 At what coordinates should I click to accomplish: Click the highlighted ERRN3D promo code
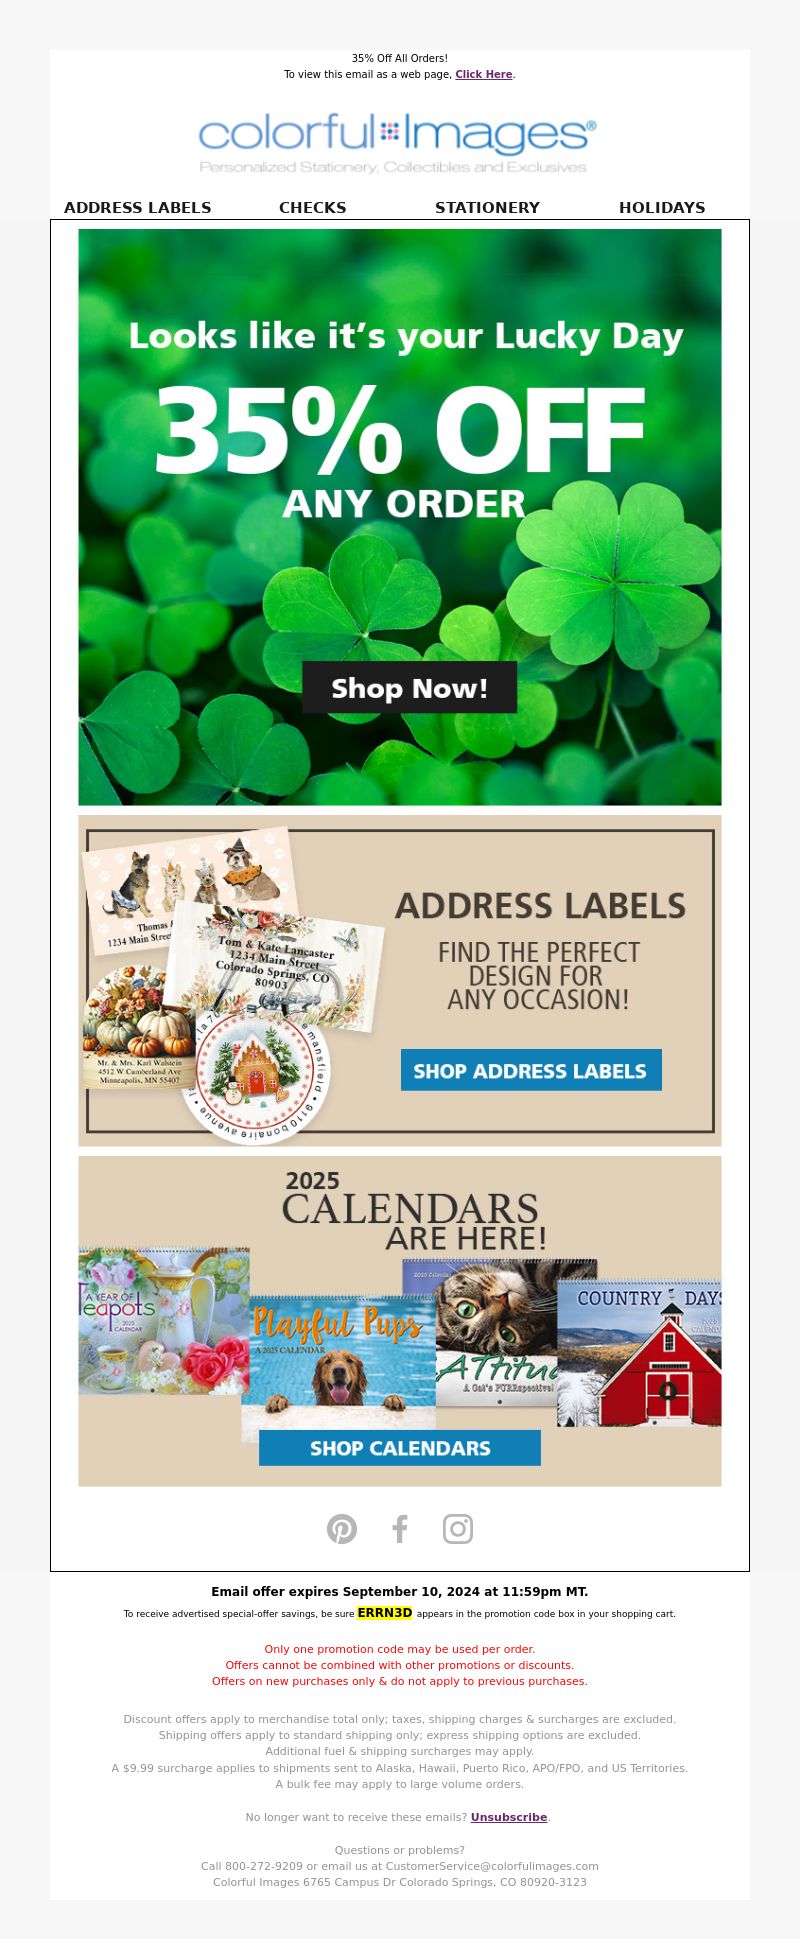click(385, 1613)
